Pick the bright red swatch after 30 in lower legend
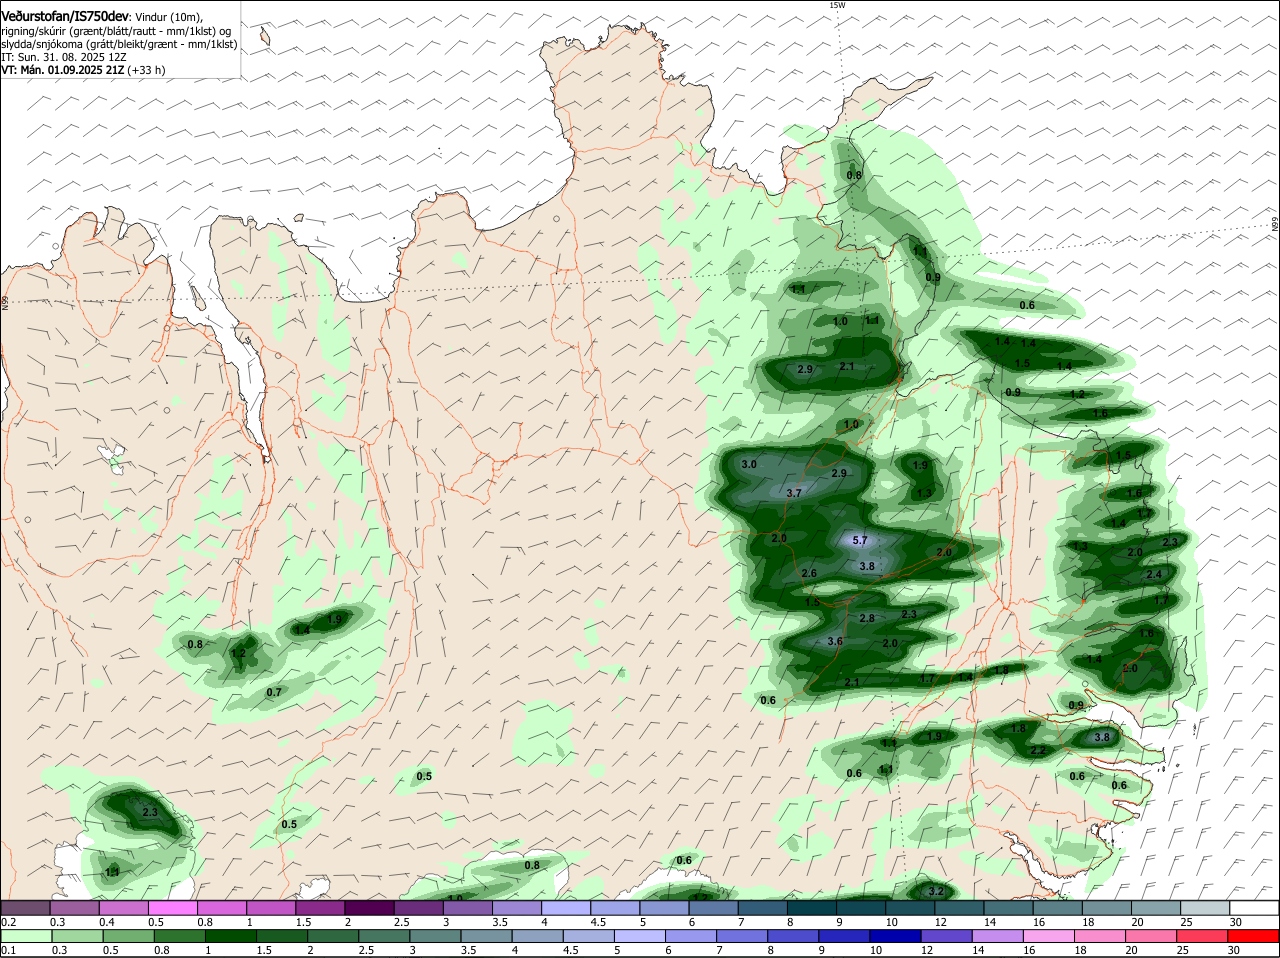The image size is (1280, 958). coord(1255,936)
